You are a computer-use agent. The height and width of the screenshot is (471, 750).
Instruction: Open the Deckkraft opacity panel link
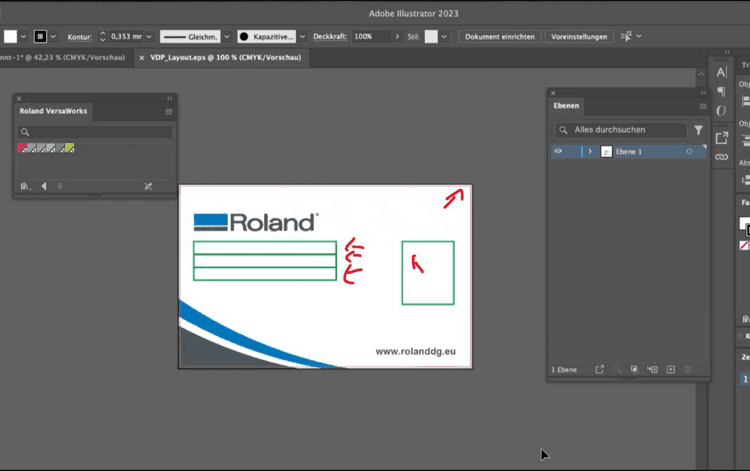(x=330, y=37)
